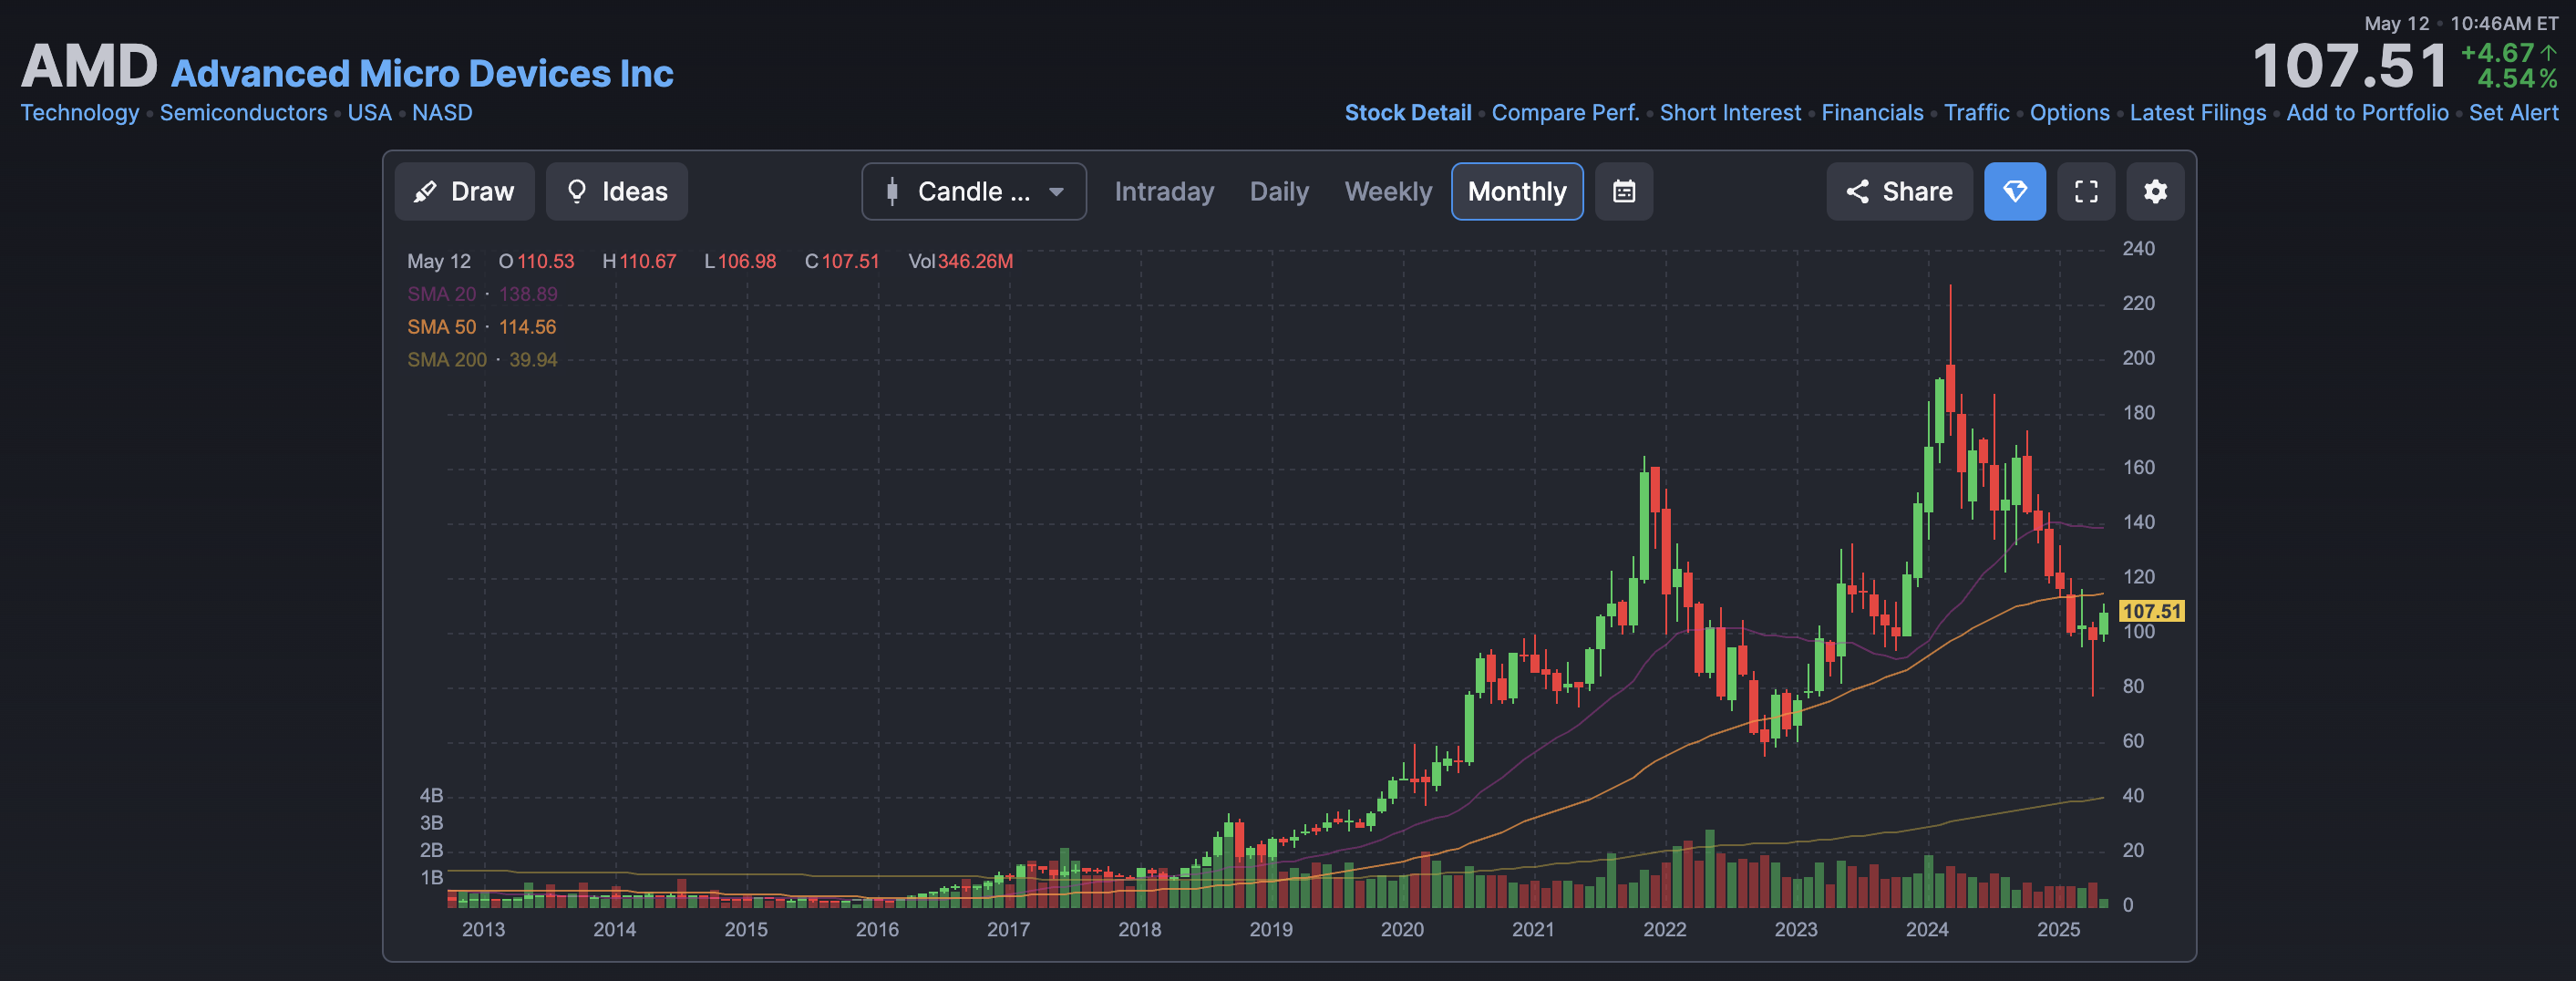Screen dimensions: 2576x981
Task: Click the Draw pencil button
Action: pos(464,191)
